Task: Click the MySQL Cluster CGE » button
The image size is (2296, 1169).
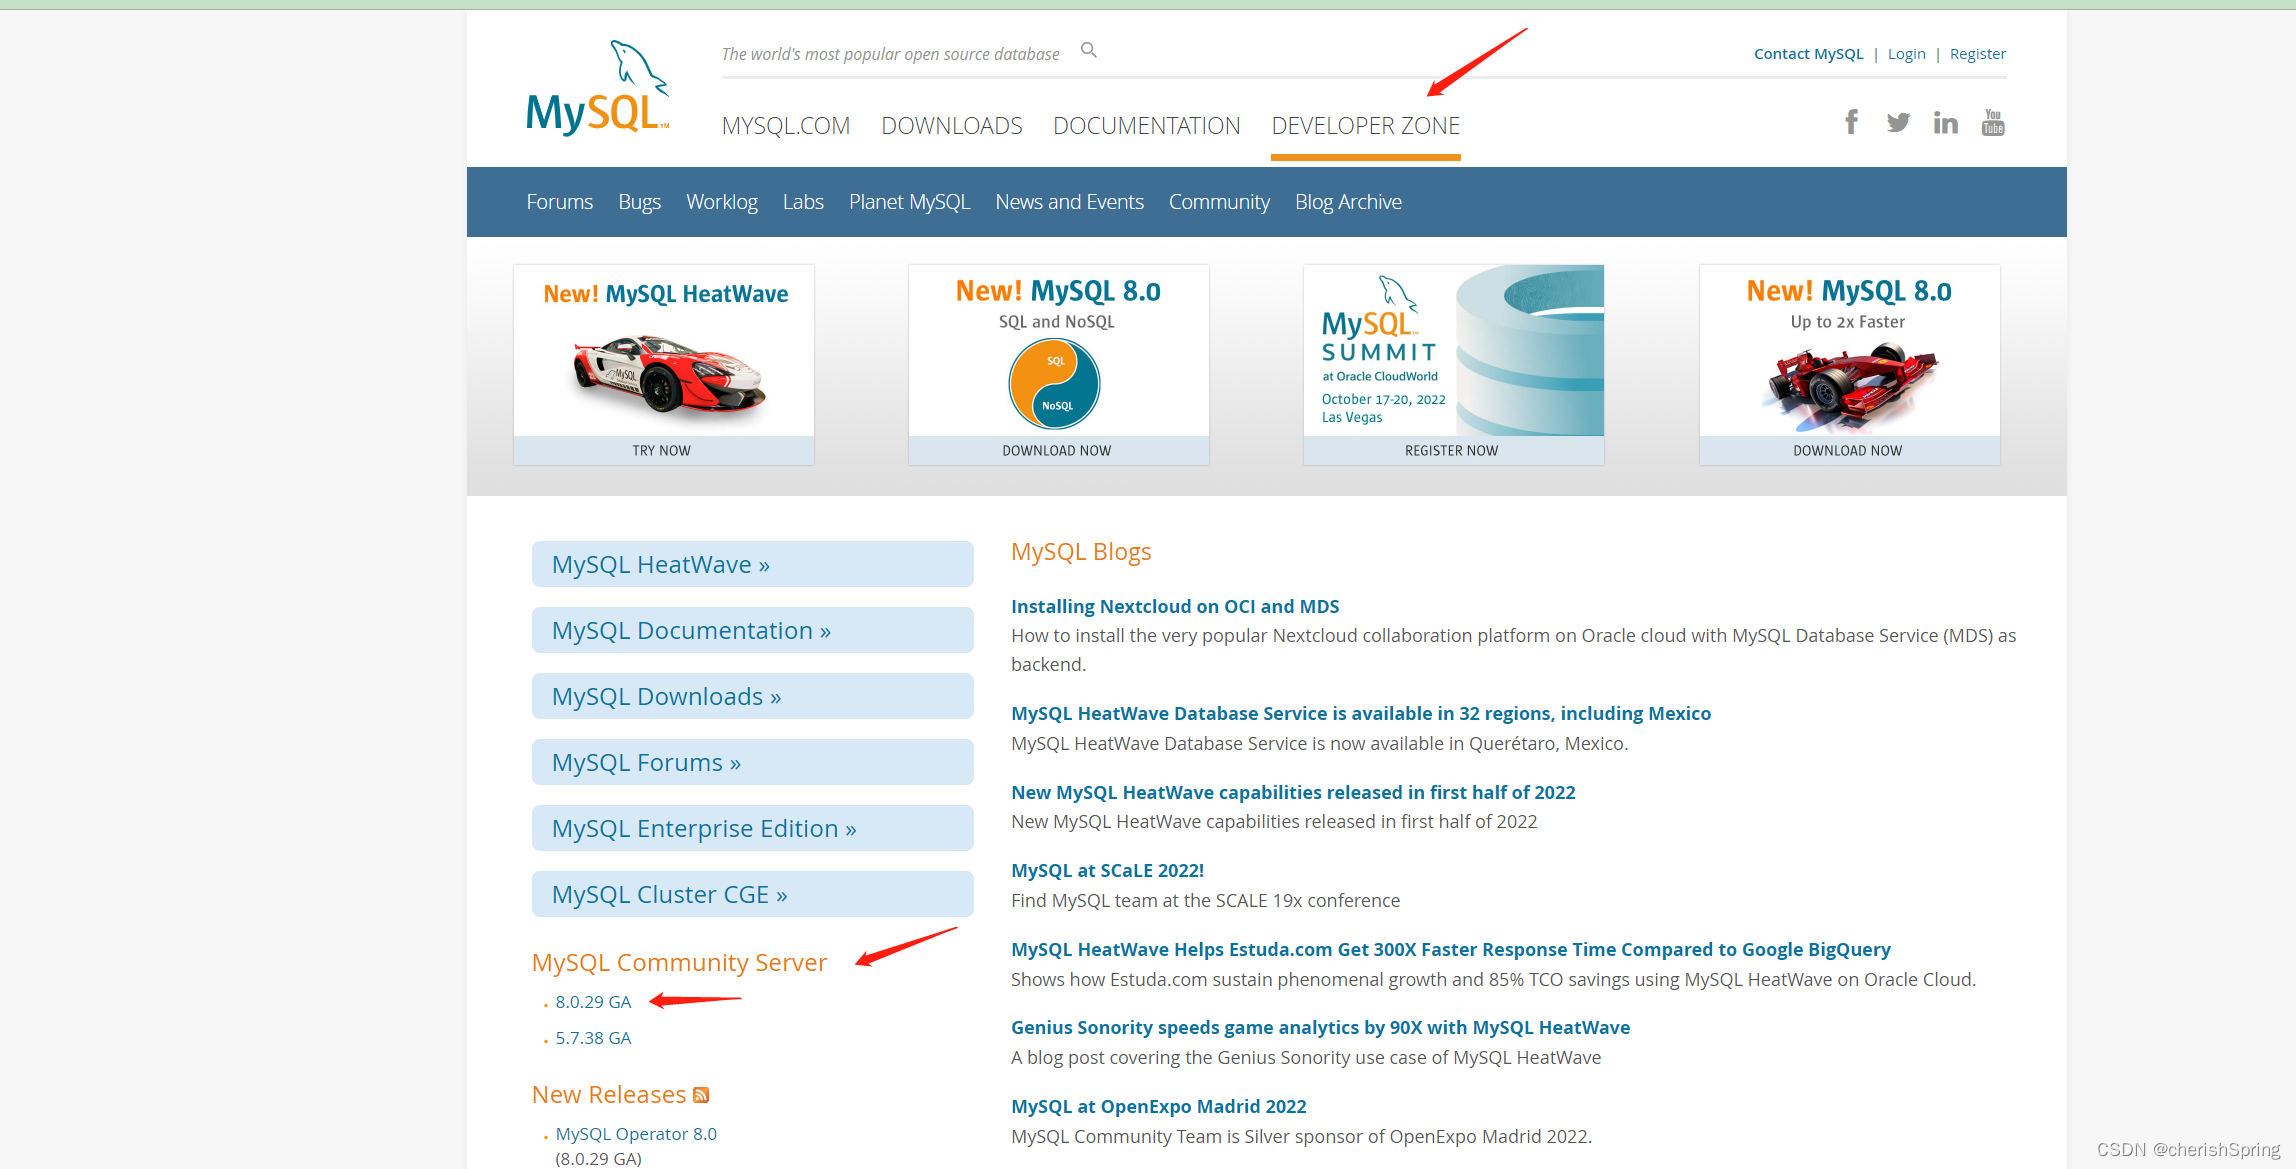Action: pos(753,894)
